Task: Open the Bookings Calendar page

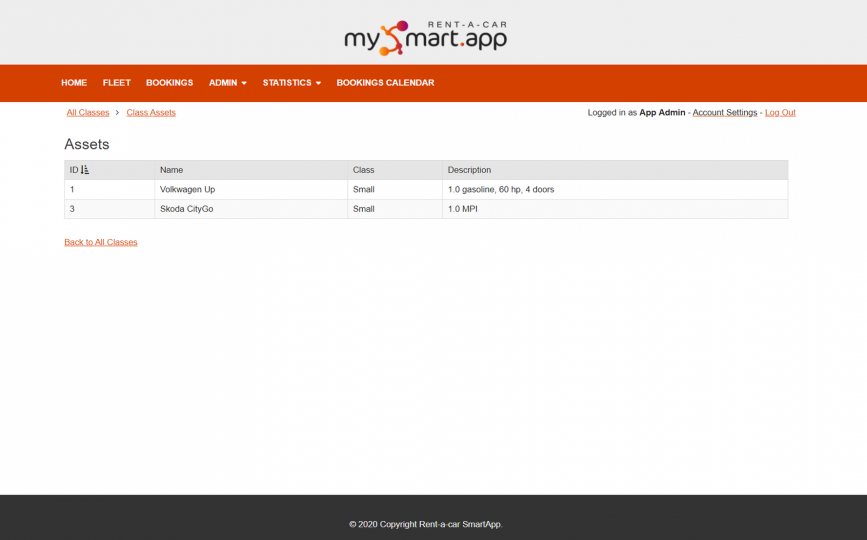Action: (385, 83)
